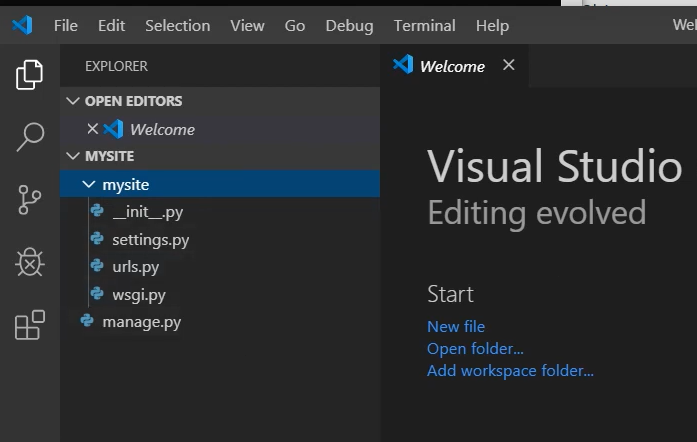The width and height of the screenshot is (697, 442).
Task: Click the Open folder... link
Action: [x=475, y=349]
